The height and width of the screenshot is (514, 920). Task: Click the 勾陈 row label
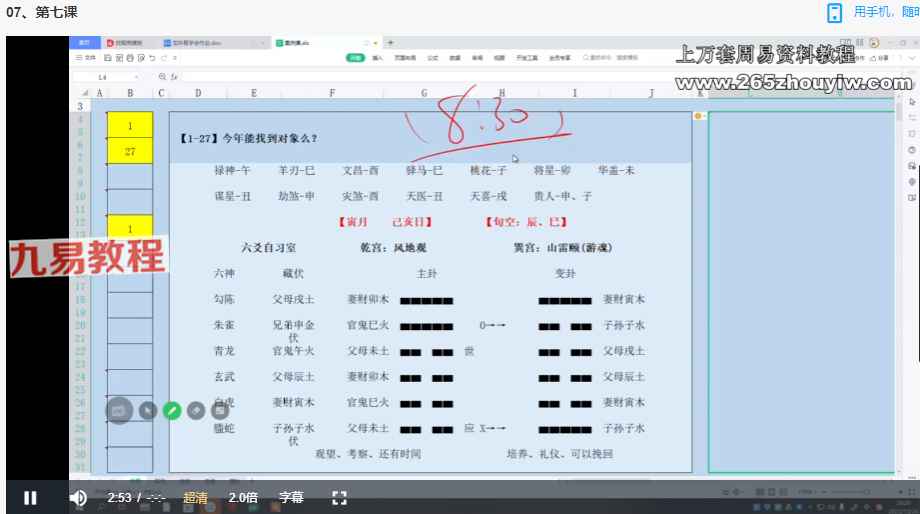(224, 299)
